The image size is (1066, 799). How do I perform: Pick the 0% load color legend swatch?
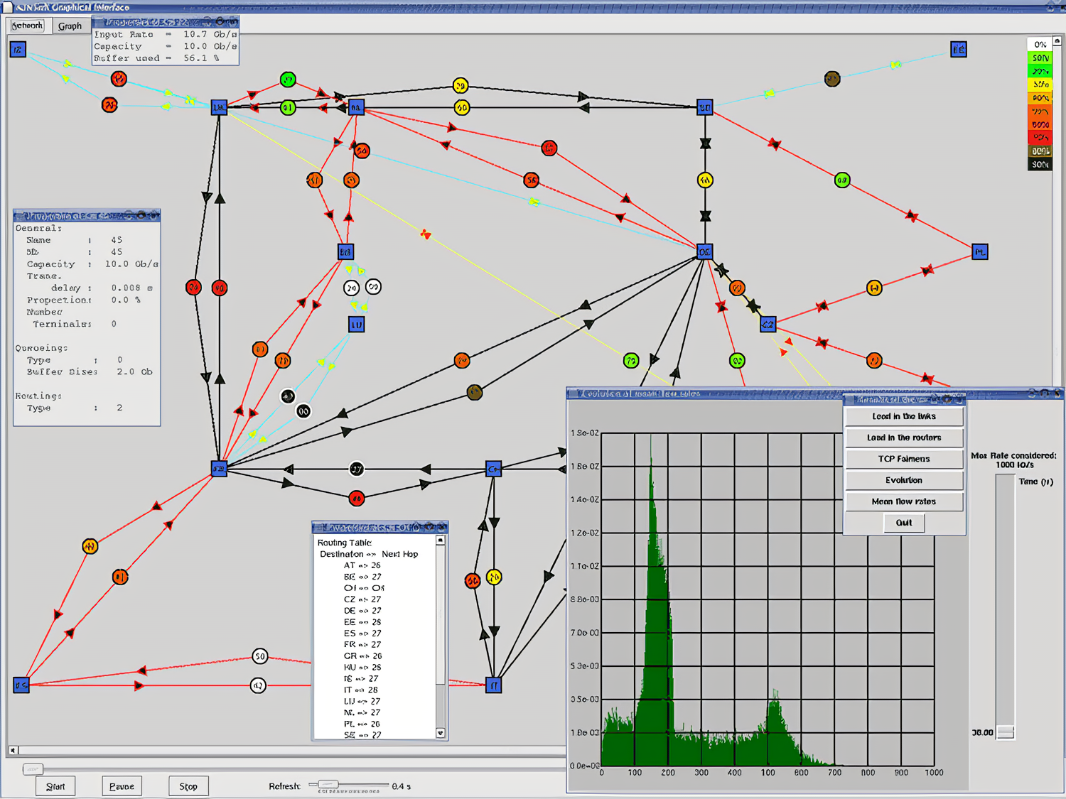pos(1040,45)
